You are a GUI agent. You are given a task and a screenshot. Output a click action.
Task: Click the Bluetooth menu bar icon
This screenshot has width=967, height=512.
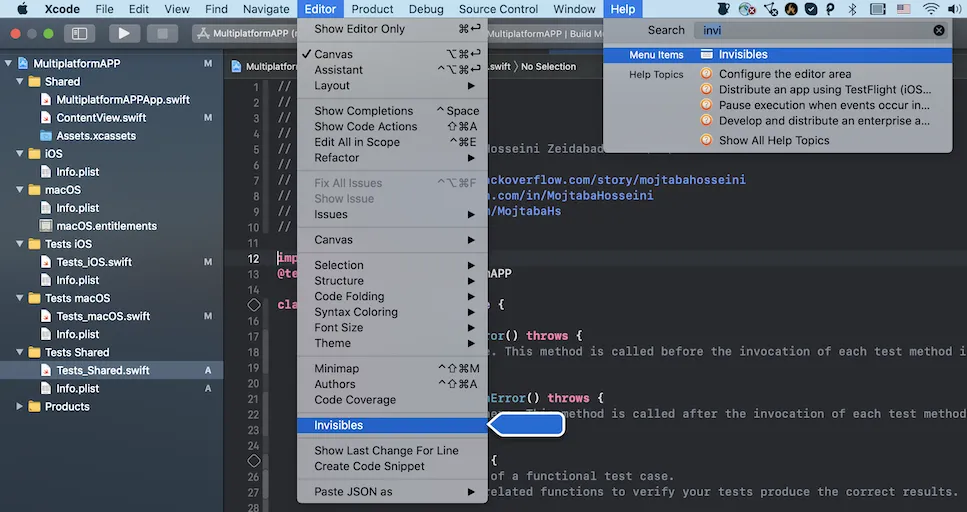point(852,9)
